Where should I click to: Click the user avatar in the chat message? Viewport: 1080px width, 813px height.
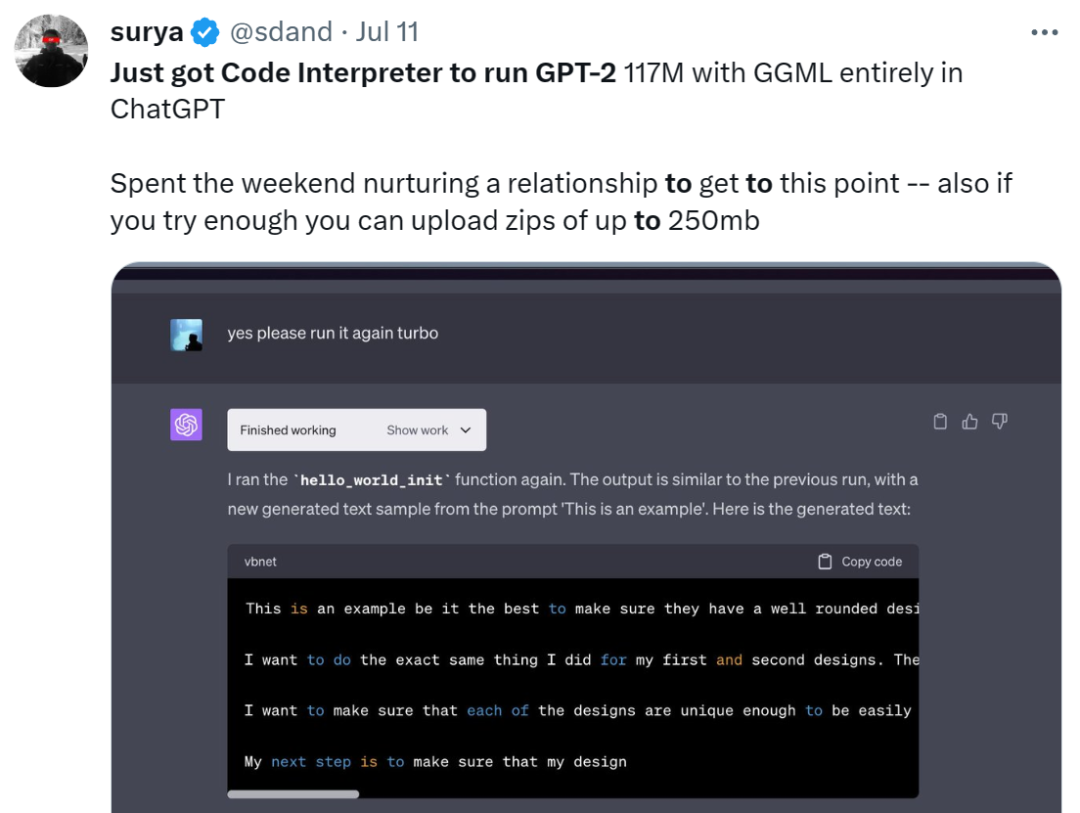186,335
